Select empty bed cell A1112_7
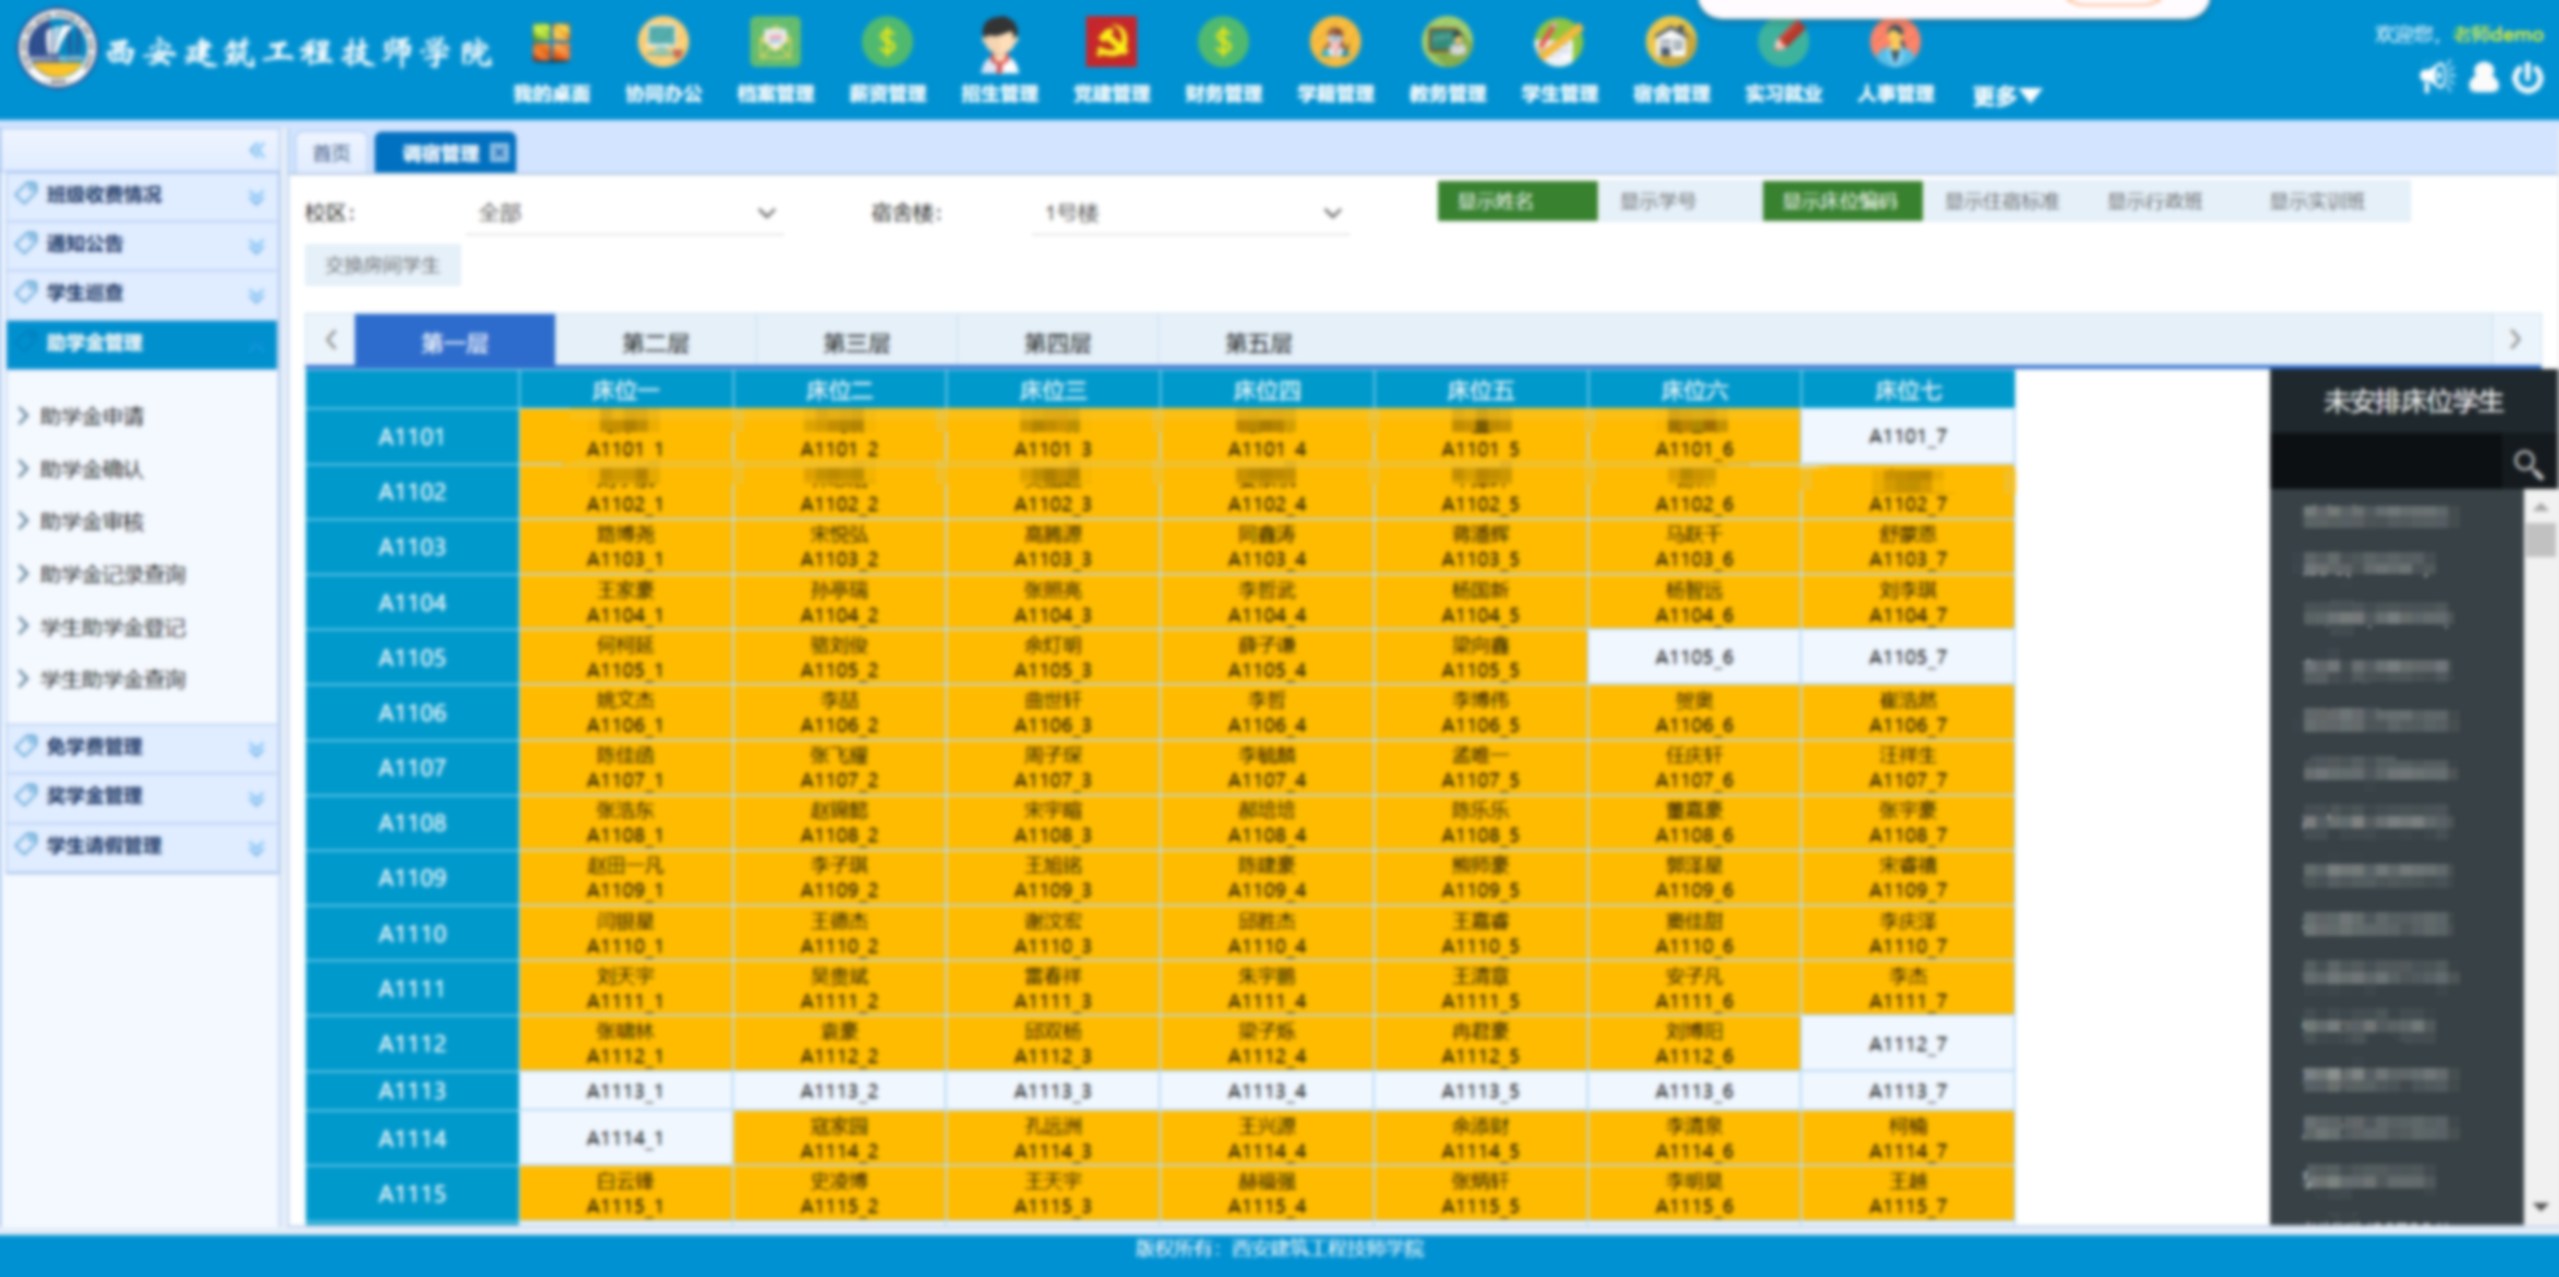 click(x=1908, y=1044)
